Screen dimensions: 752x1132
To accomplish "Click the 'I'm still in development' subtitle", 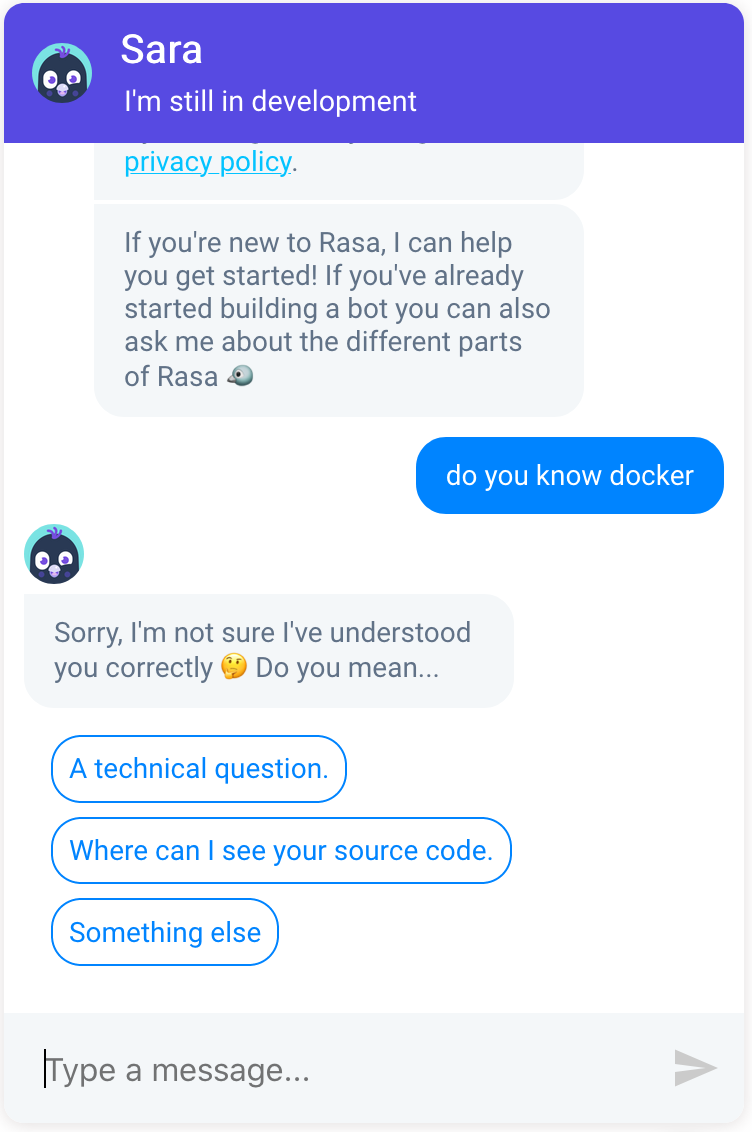I will pyautogui.click(x=270, y=102).
